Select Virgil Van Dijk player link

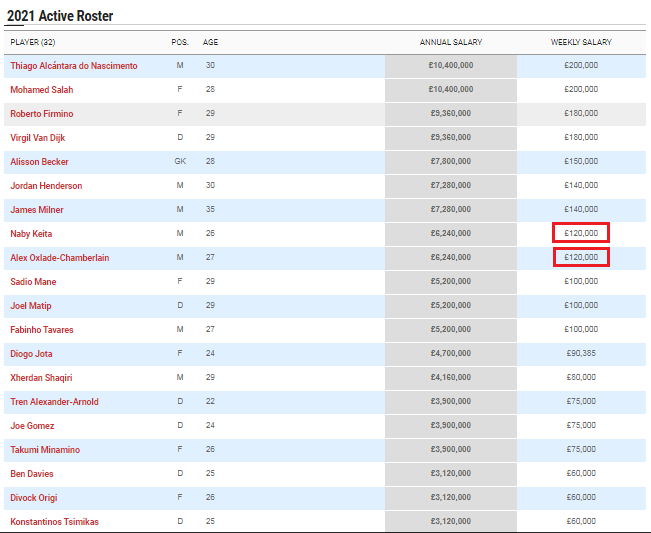coord(43,138)
